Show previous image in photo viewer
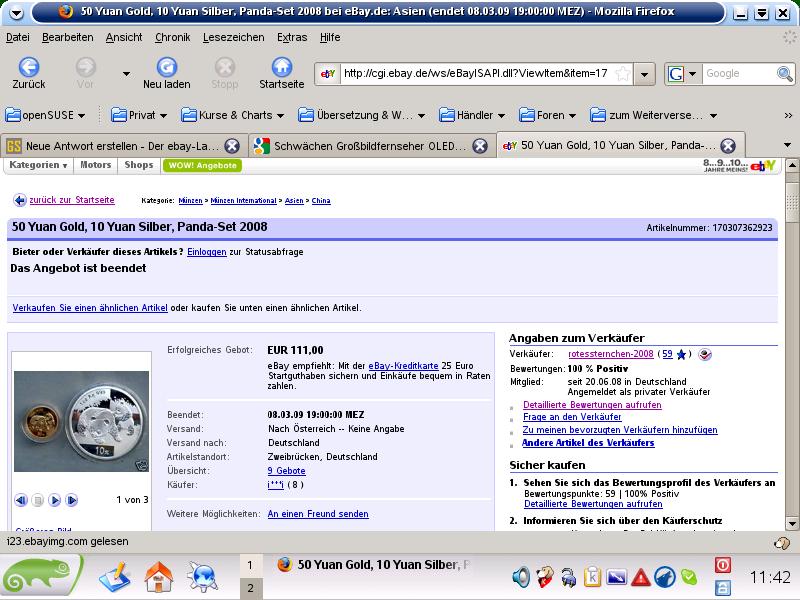The width and height of the screenshot is (800, 600). (21, 500)
